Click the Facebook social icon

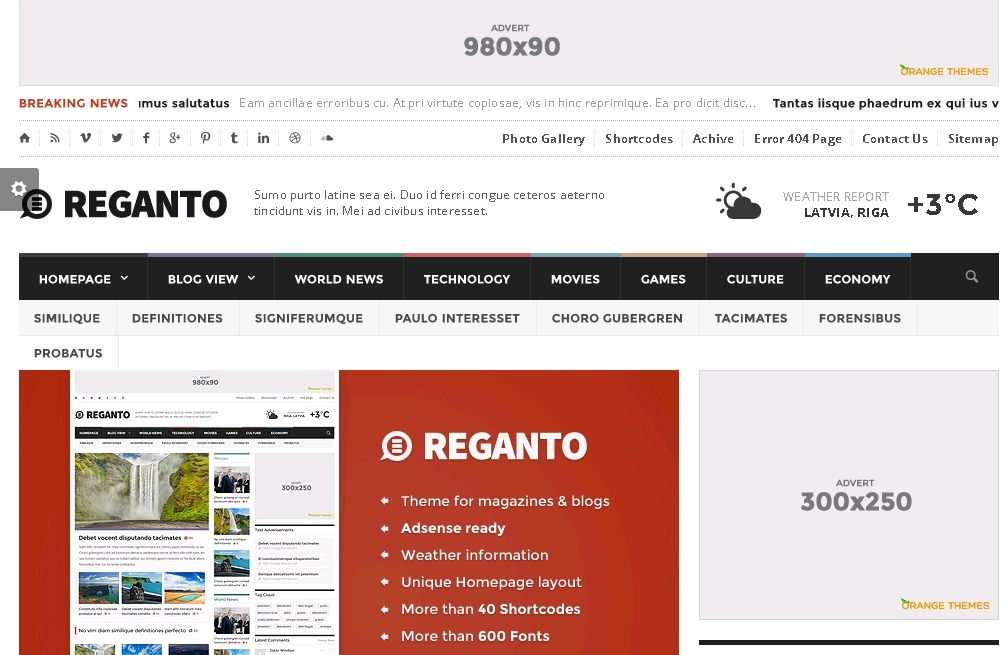[146, 138]
